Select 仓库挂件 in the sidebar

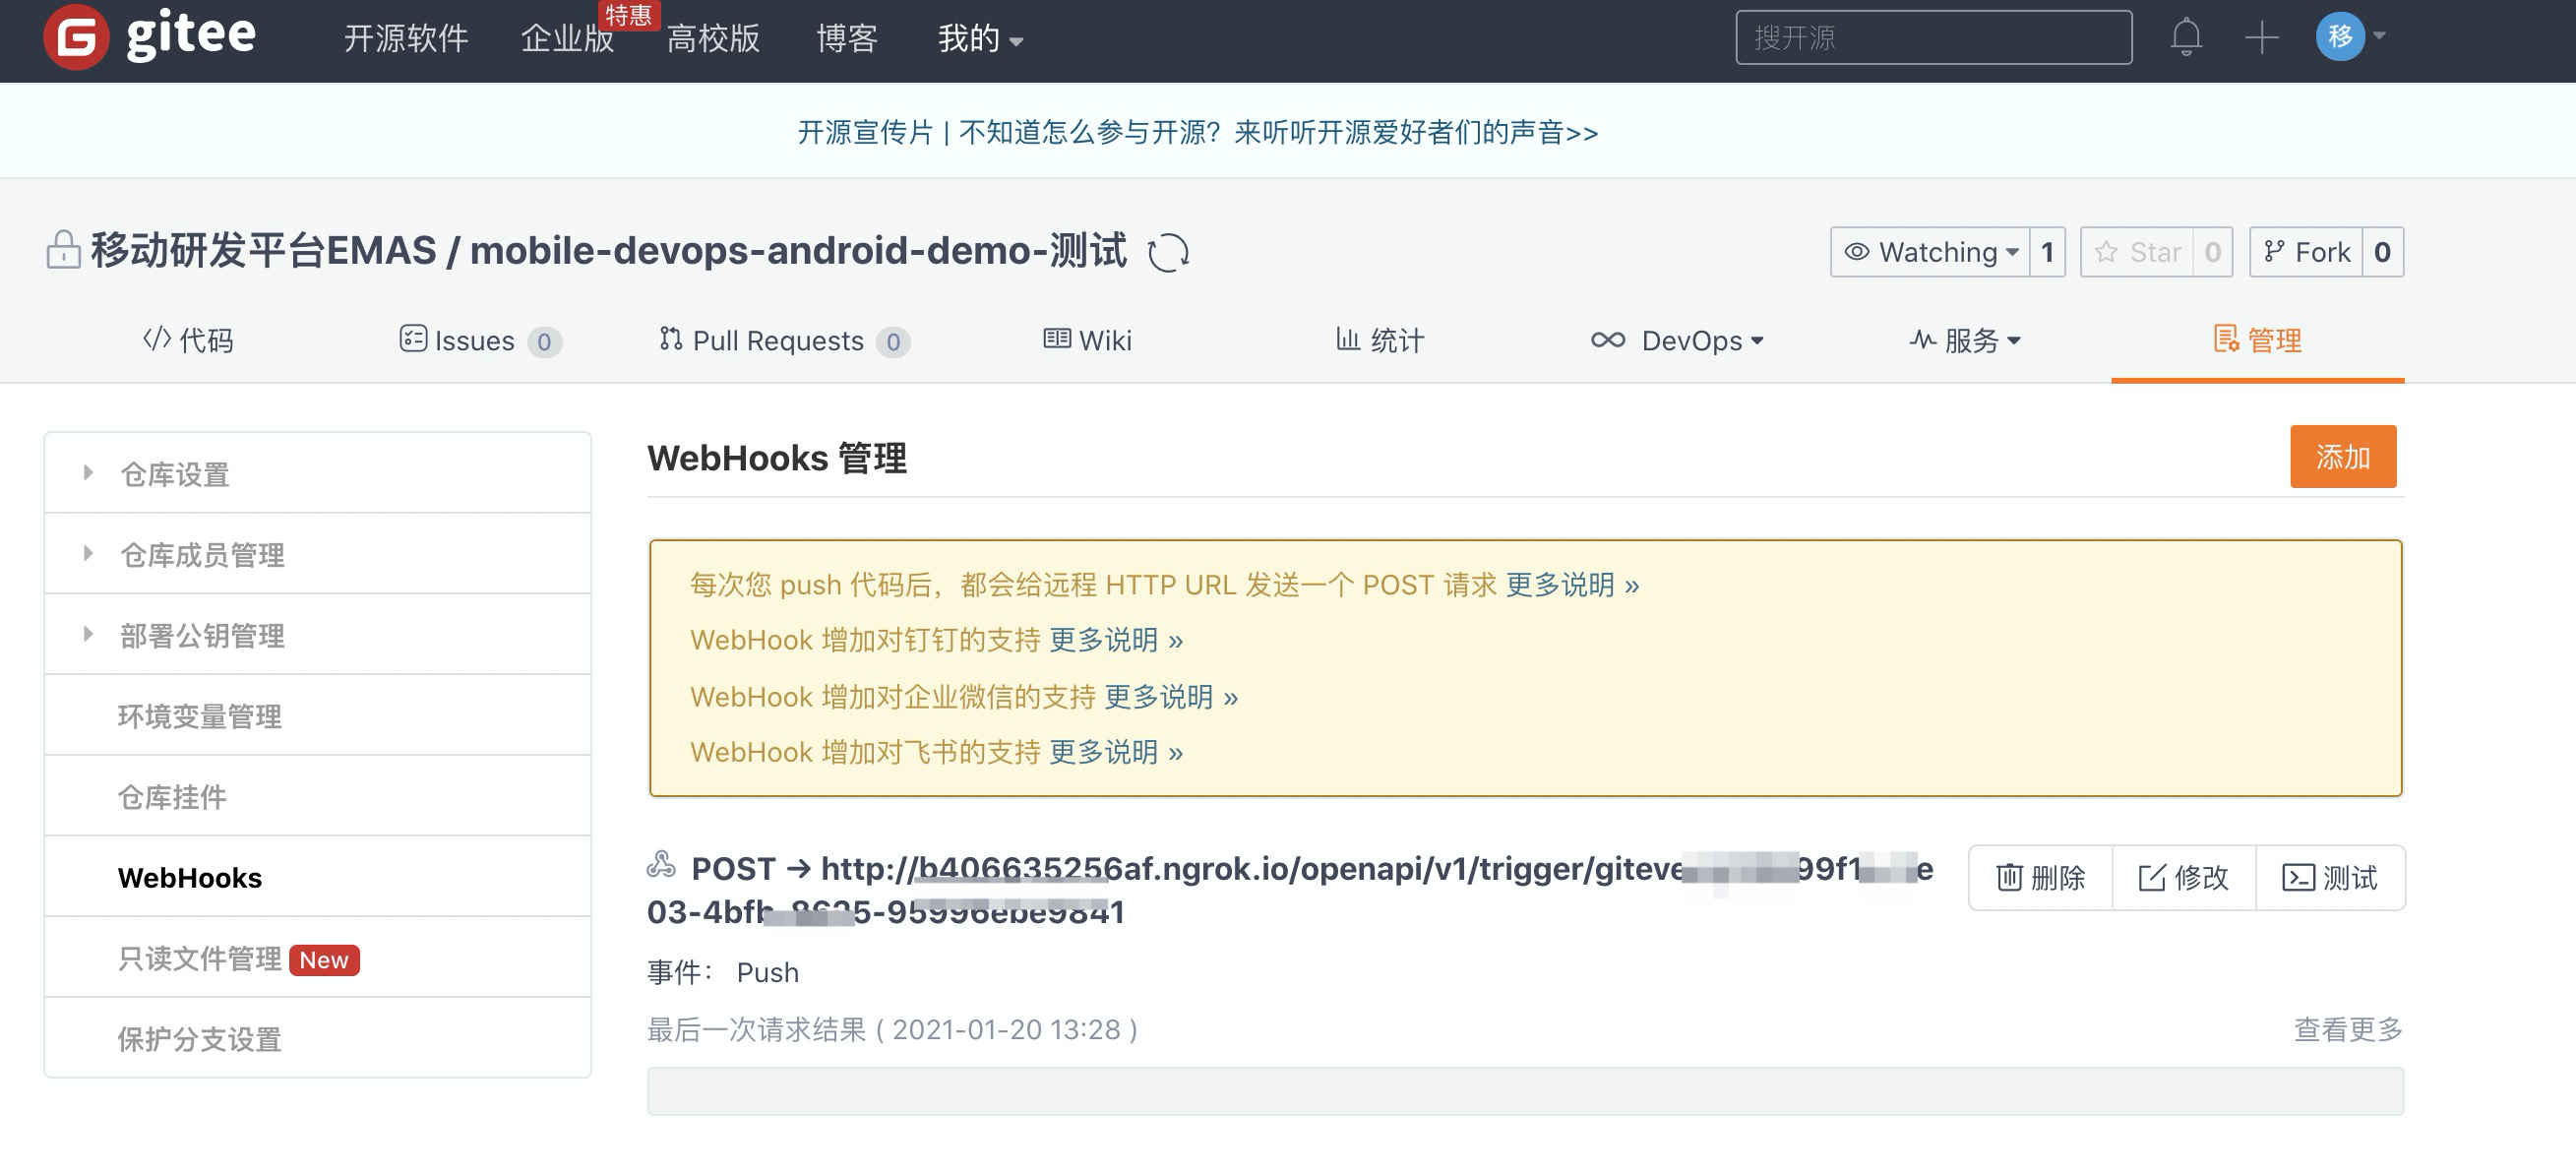tap(317, 797)
